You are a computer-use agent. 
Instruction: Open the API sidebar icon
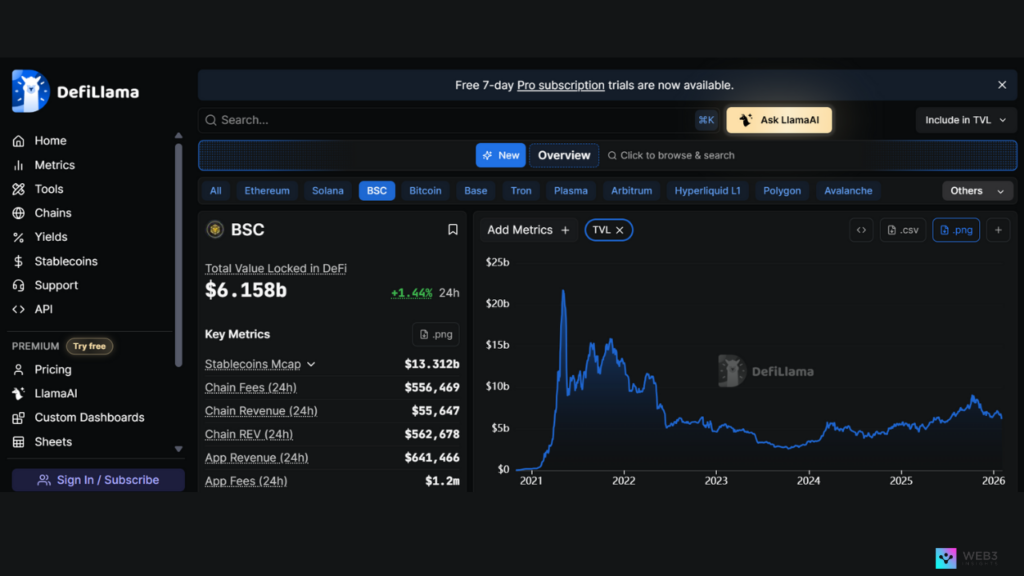(x=19, y=309)
